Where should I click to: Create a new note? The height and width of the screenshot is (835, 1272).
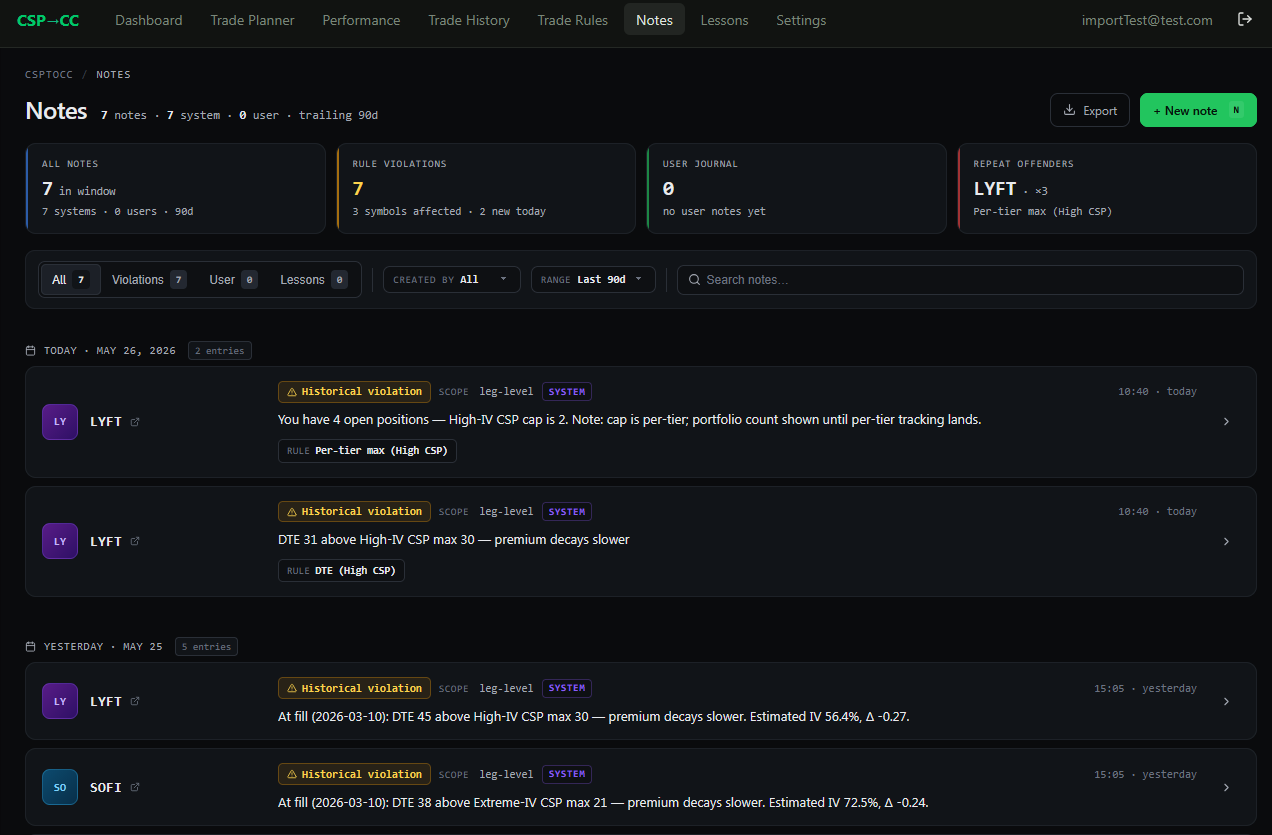click(x=1198, y=110)
